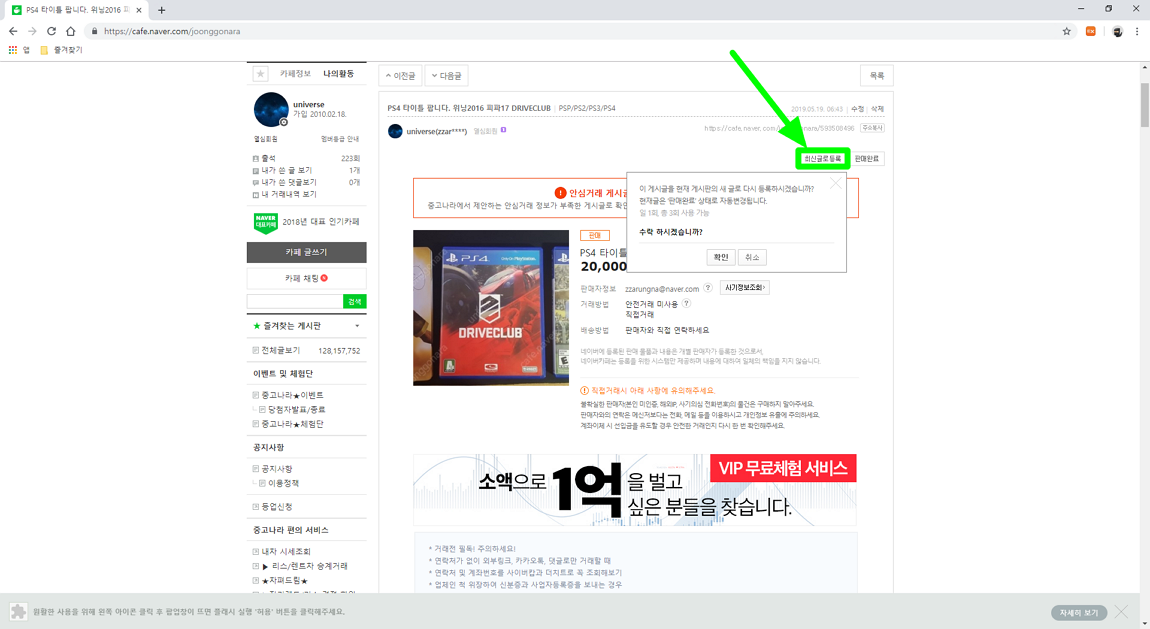
Task: Click the 카페 글쓰기 button
Action: pos(307,252)
